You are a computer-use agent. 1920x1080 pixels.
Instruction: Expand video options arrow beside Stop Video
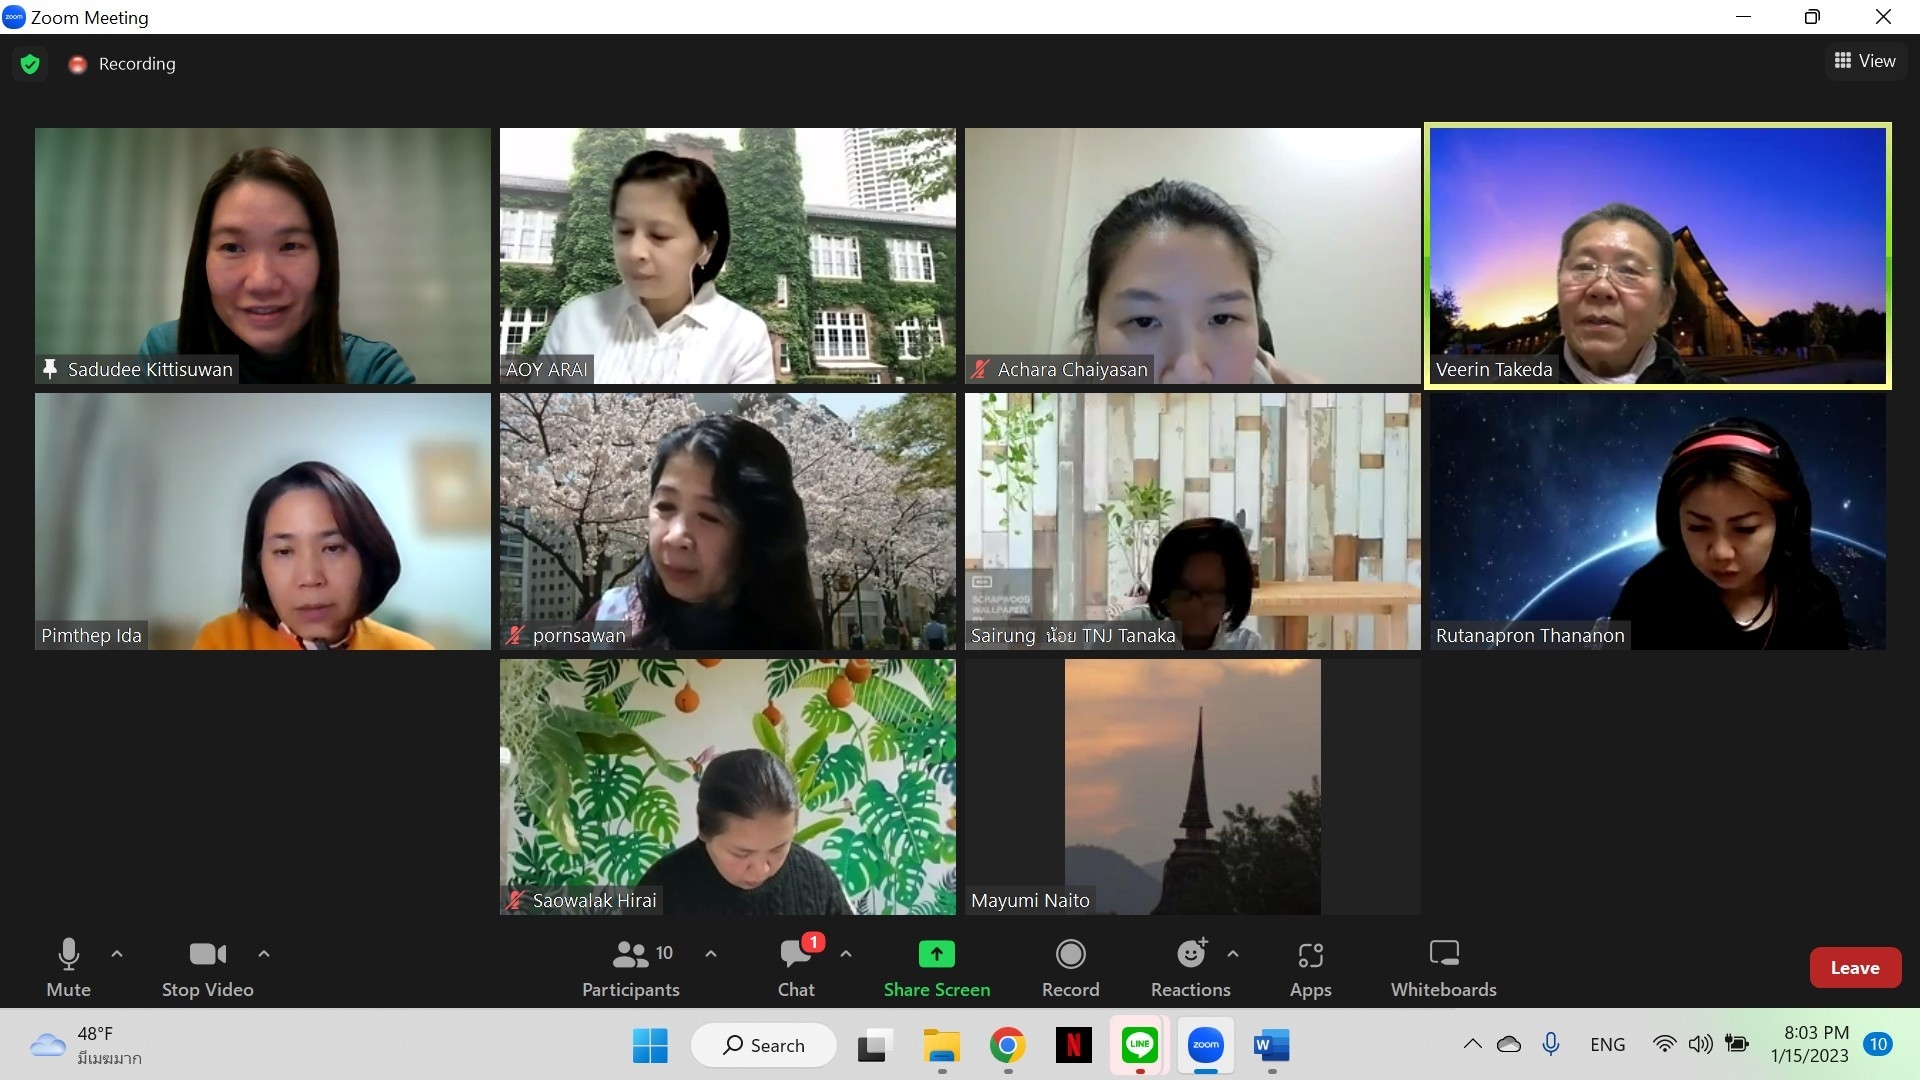[264, 954]
